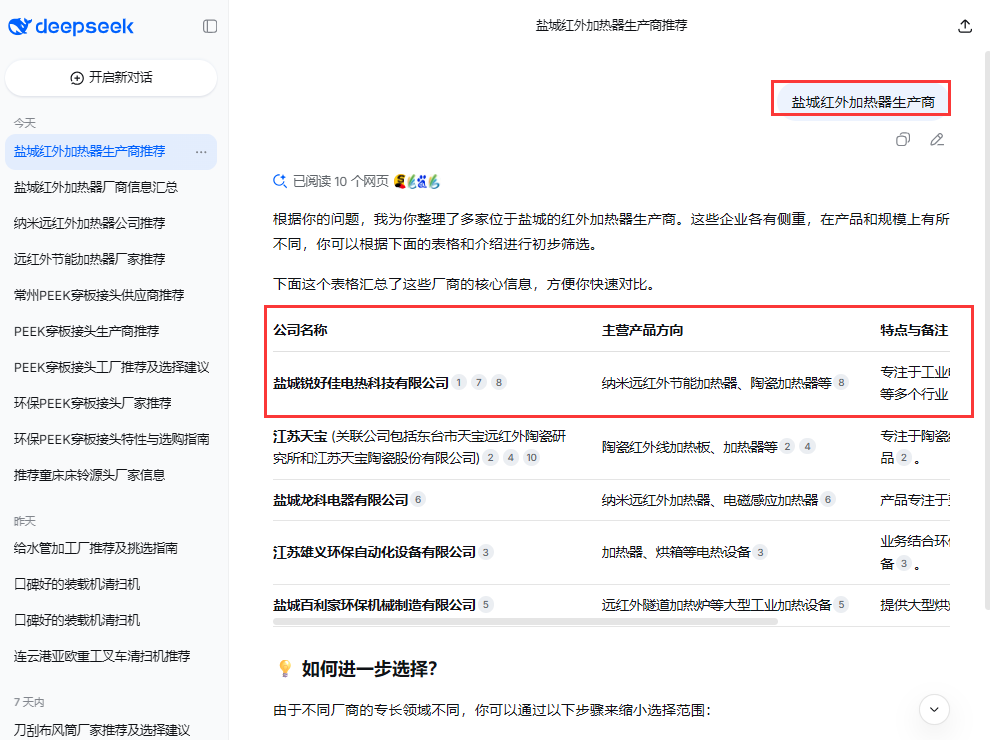Collapse the sidebar with the panel icon
Screen dimensions: 990x740
coord(210,27)
